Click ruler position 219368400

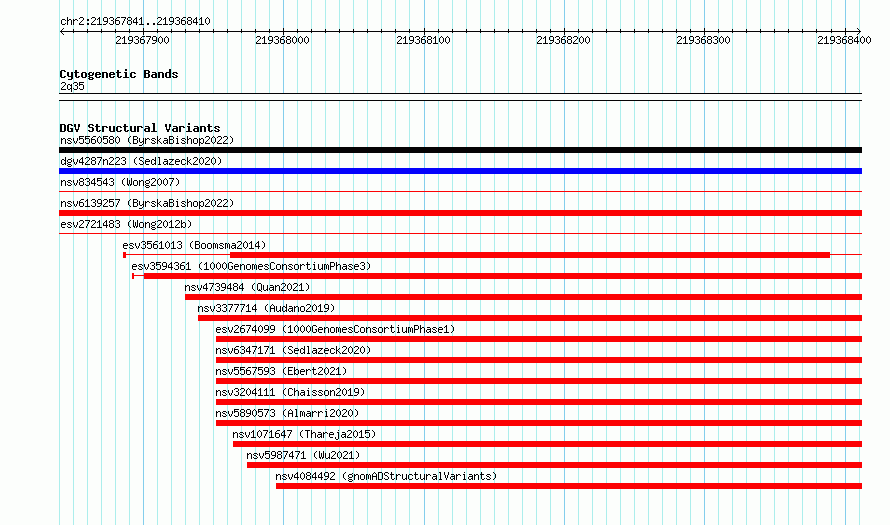point(845,40)
